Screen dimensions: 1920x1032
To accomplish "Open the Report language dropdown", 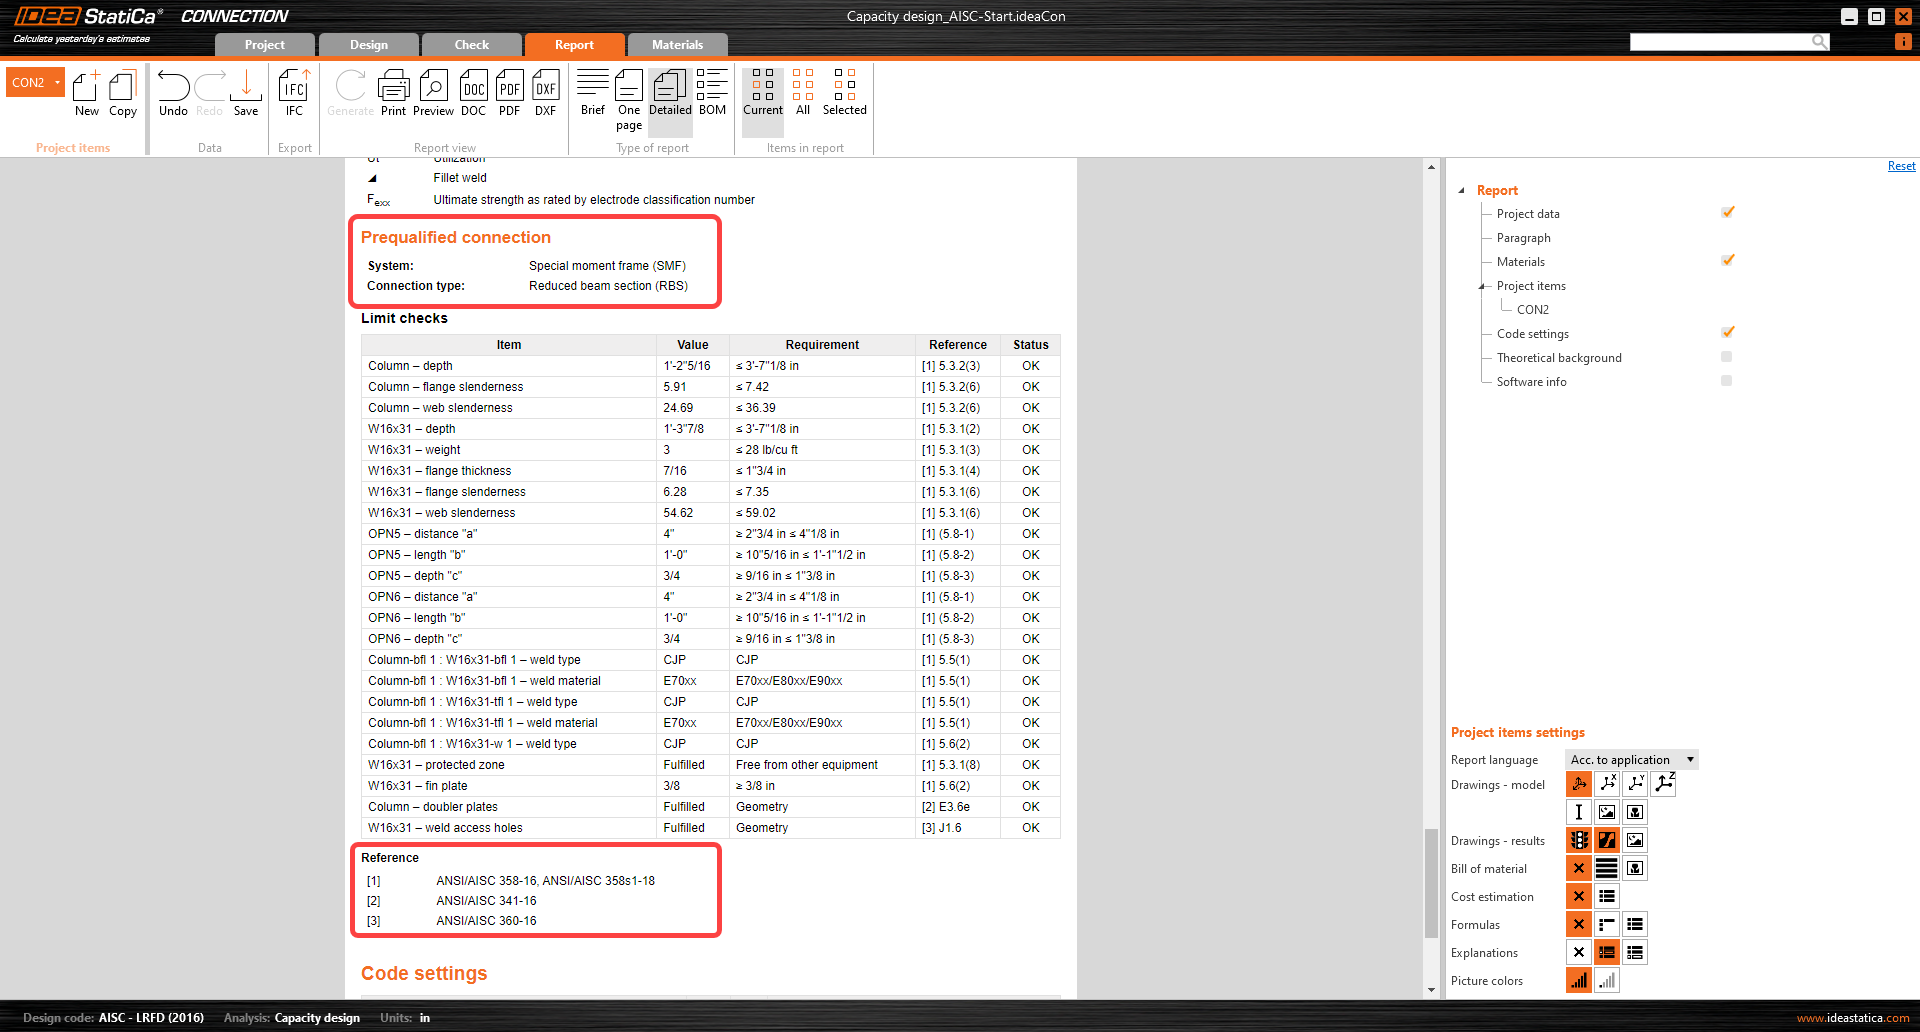I will [x=1631, y=760].
